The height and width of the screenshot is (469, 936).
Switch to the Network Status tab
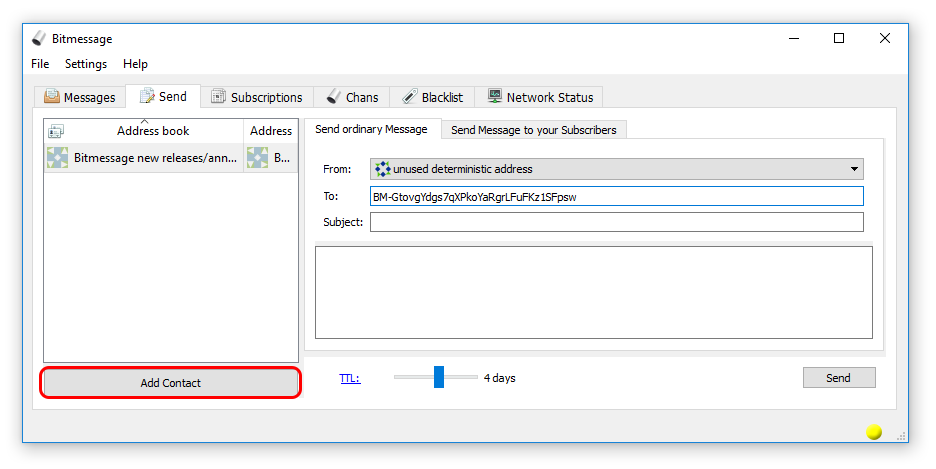pyautogui.click(x=540, y=97)
